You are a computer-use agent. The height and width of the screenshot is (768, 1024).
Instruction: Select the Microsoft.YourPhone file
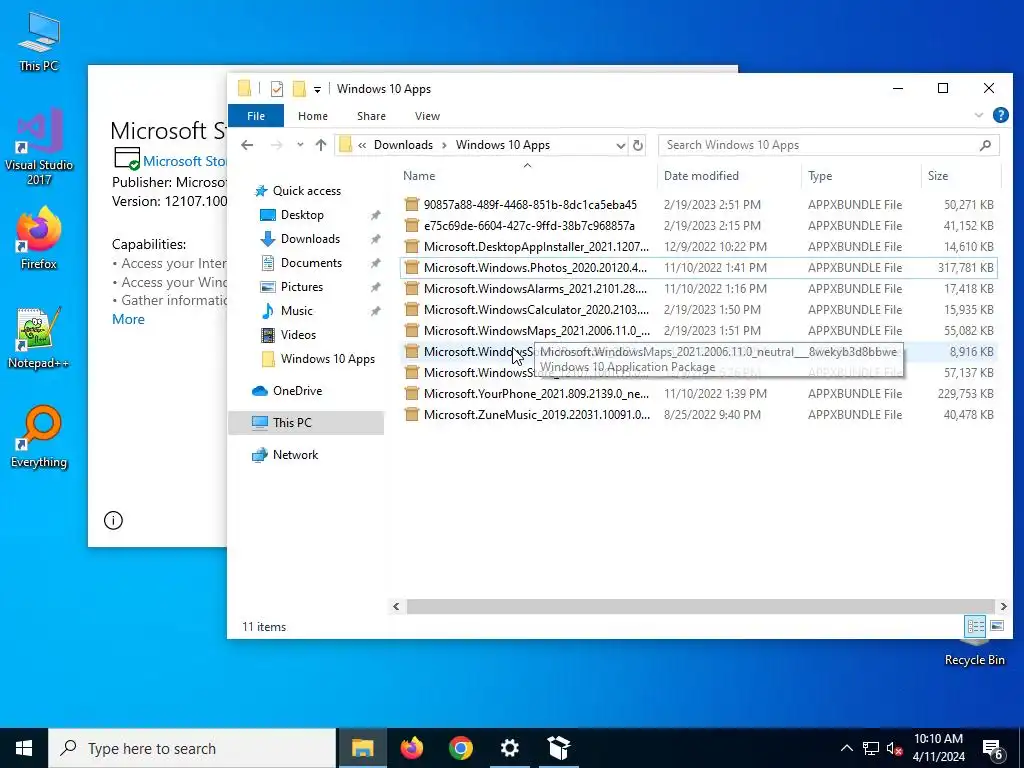(698, 393)
